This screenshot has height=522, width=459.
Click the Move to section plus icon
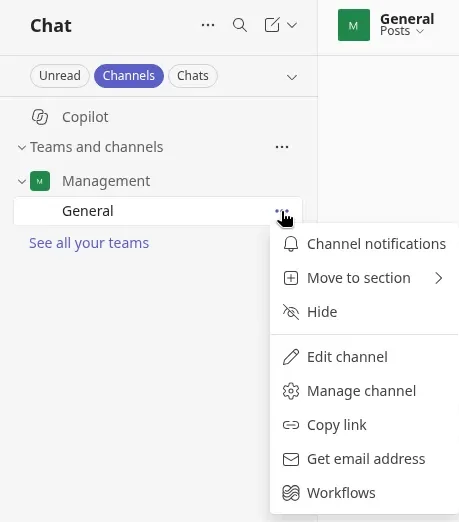(291, 278)
